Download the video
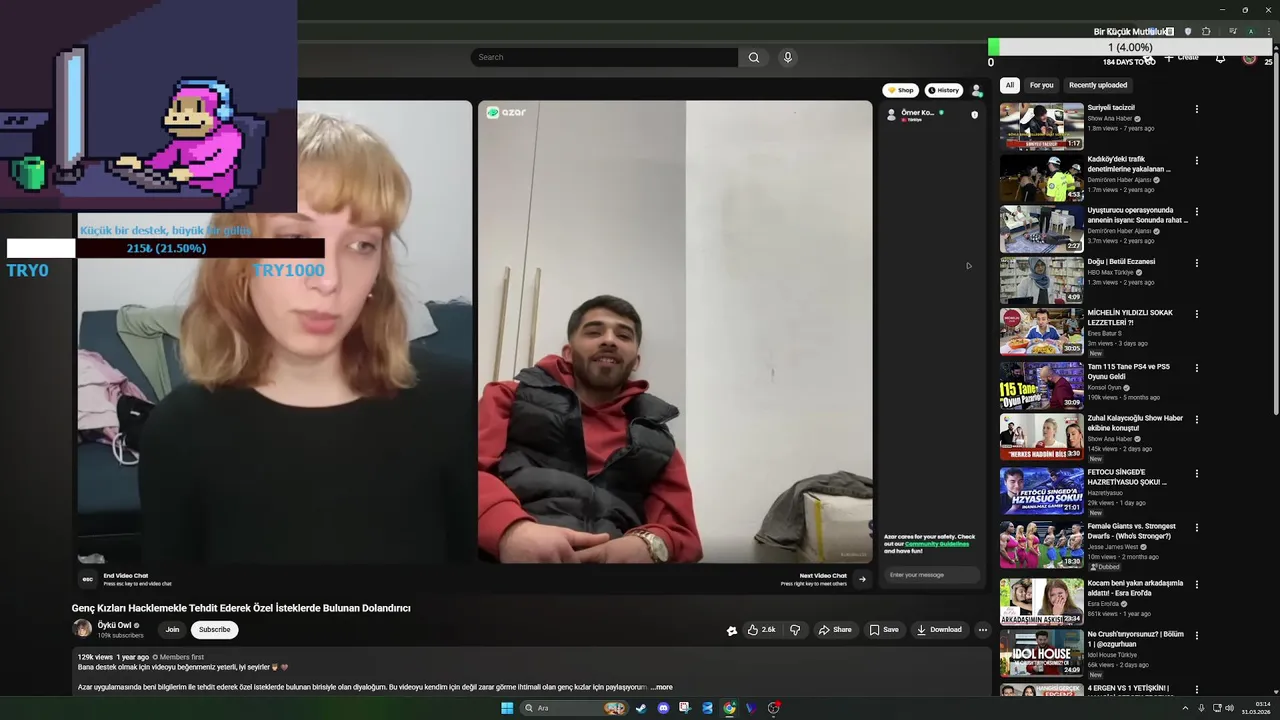The image size is (1280, 720). (939, 630)
